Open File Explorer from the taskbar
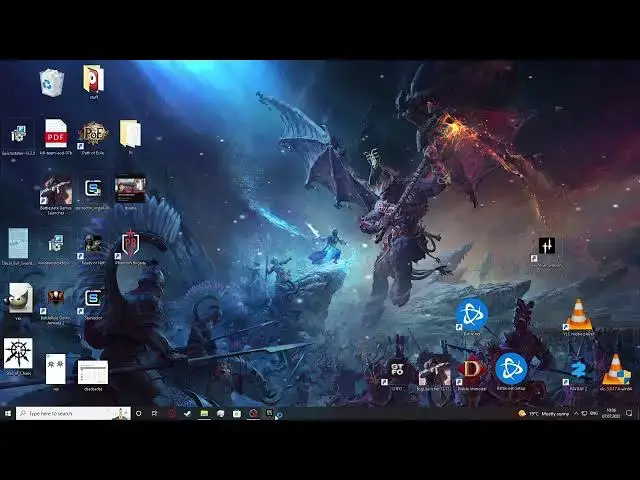 pos(204,413)
